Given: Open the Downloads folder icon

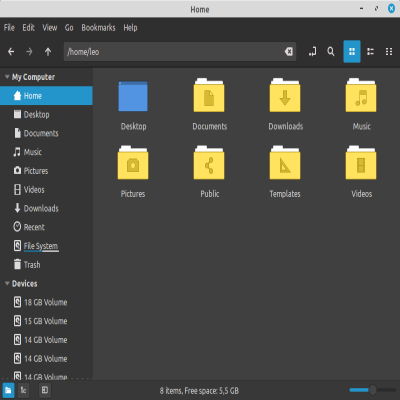Looking at the screenshot, I should coord(285,96).
